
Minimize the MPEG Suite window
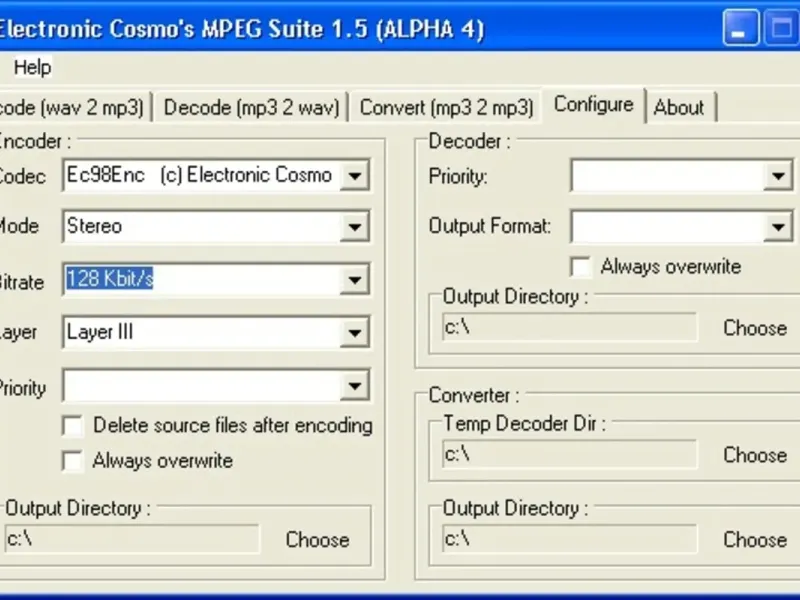coord(740,29)
